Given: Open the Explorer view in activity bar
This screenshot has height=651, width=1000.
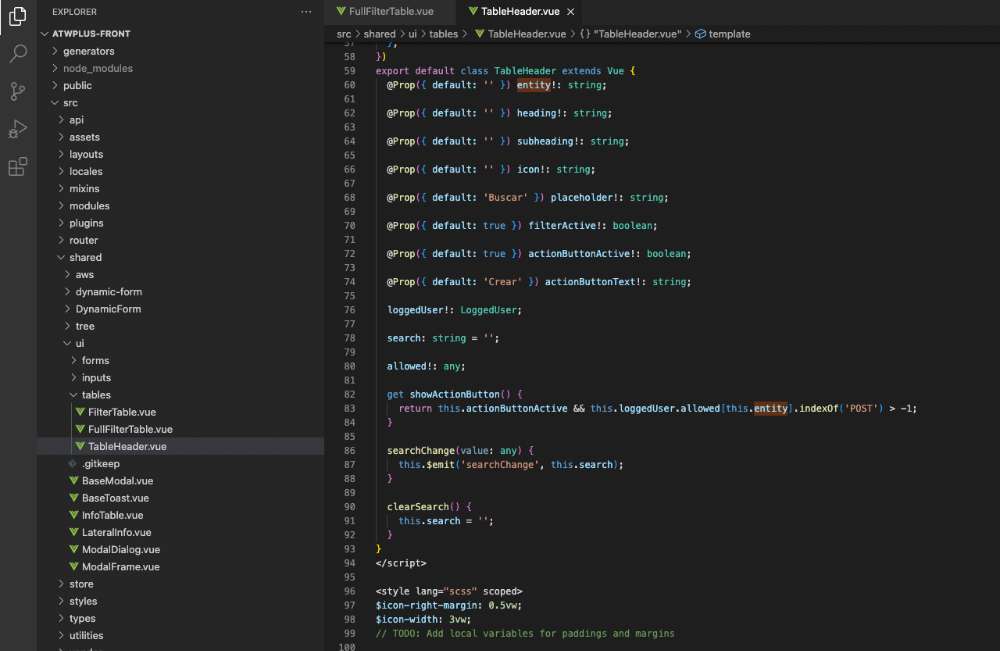Looking at the screenshot, I should [x=18, y=17].
